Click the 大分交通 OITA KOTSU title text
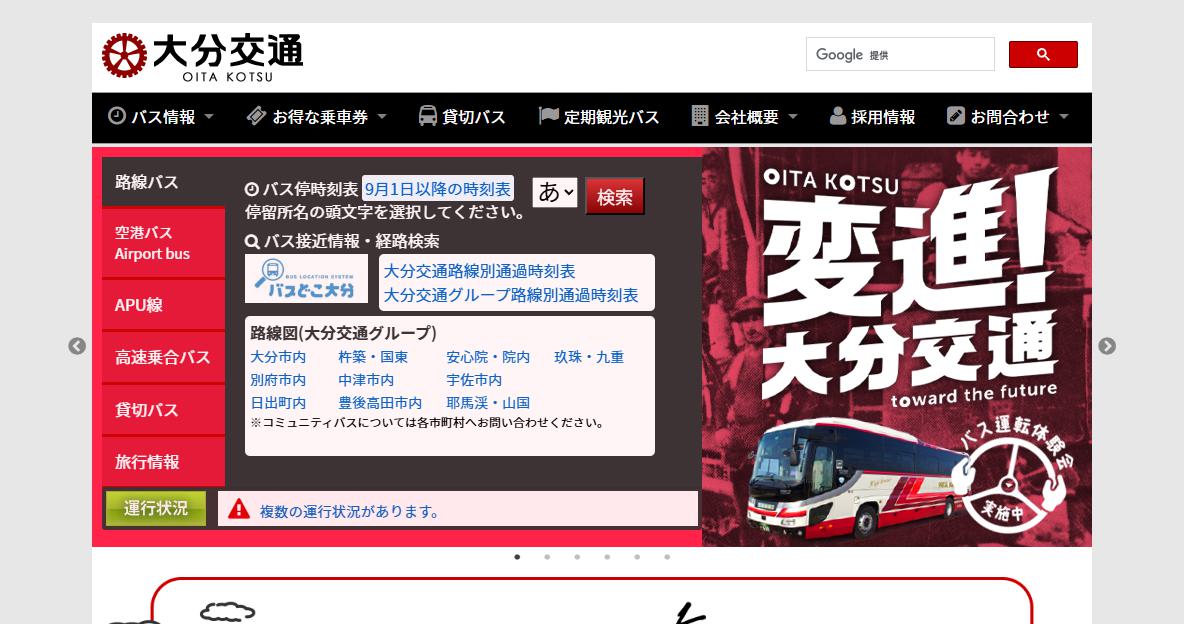 tap(227, 57)
